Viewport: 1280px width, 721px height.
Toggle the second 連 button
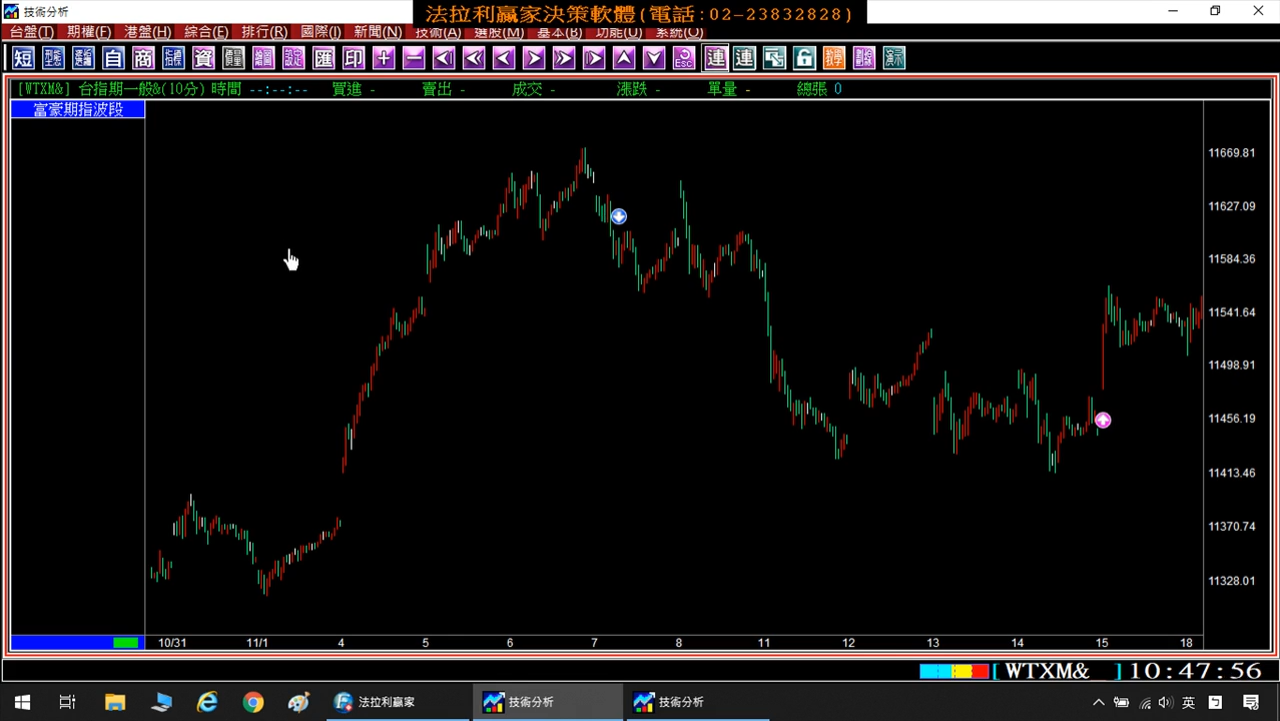pos(744,58)
